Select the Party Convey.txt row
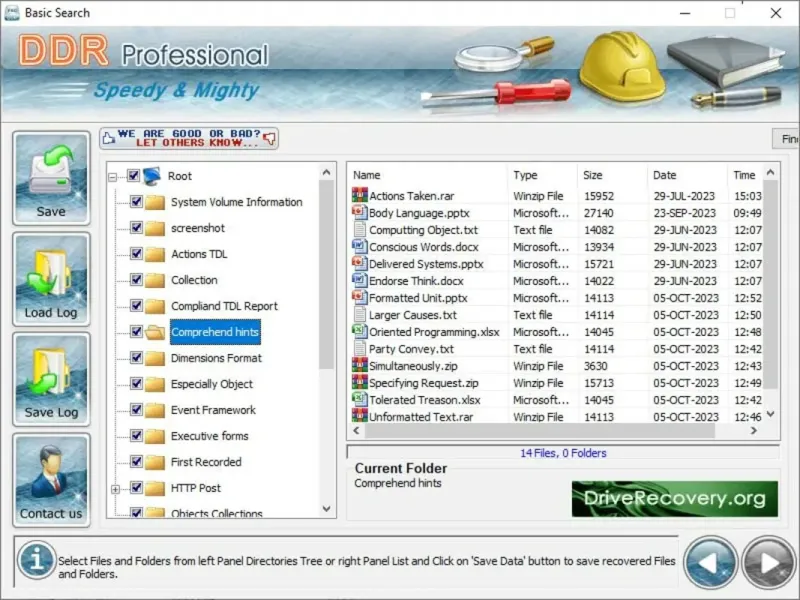The width and height of the screenshot is (800, 600). (556, 349)
